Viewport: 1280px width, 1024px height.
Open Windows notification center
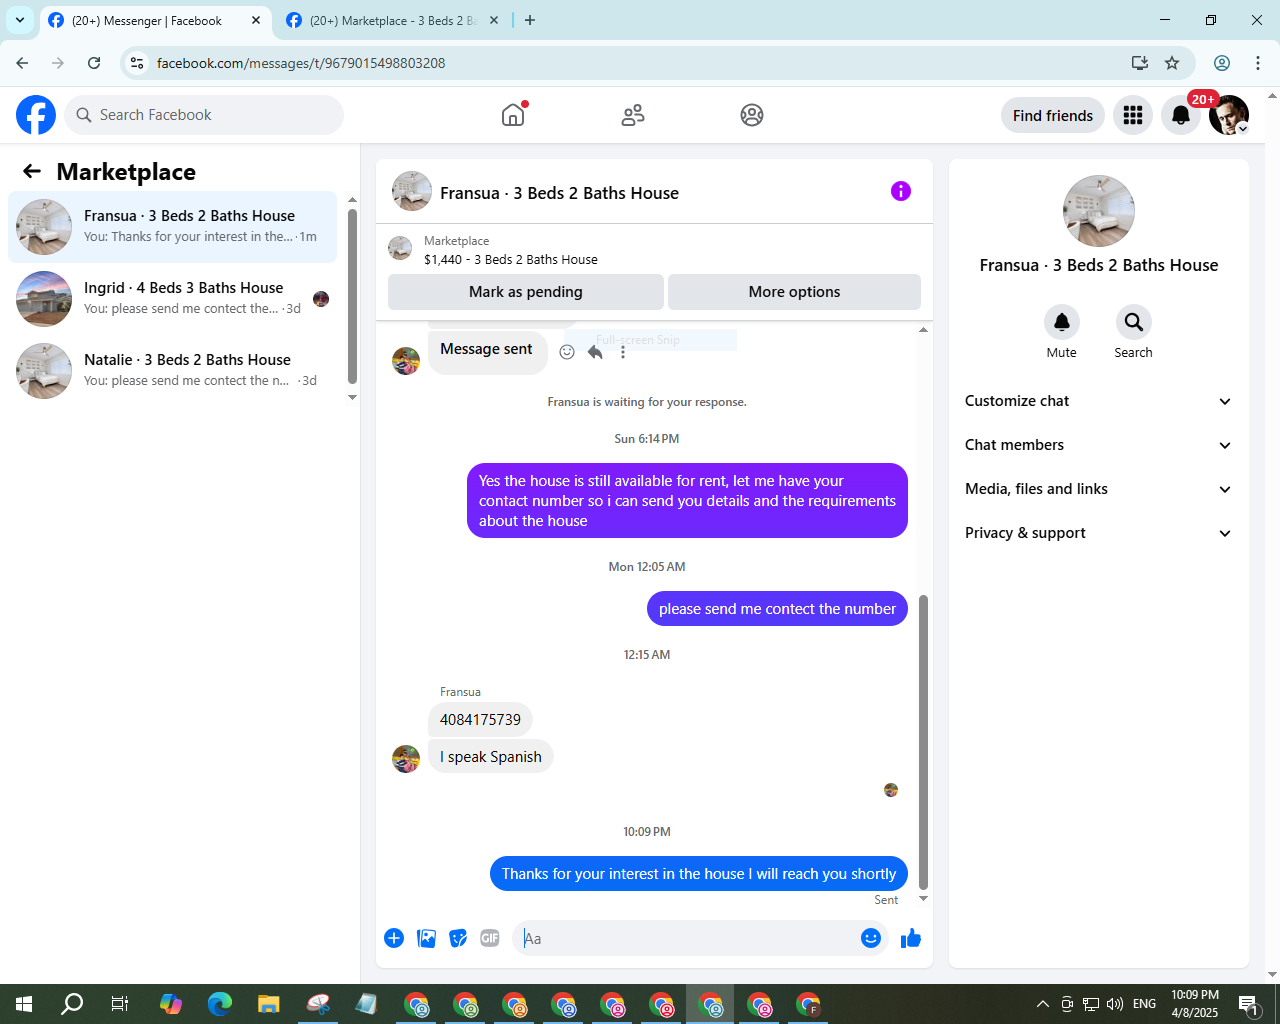click(1248, 1004)
